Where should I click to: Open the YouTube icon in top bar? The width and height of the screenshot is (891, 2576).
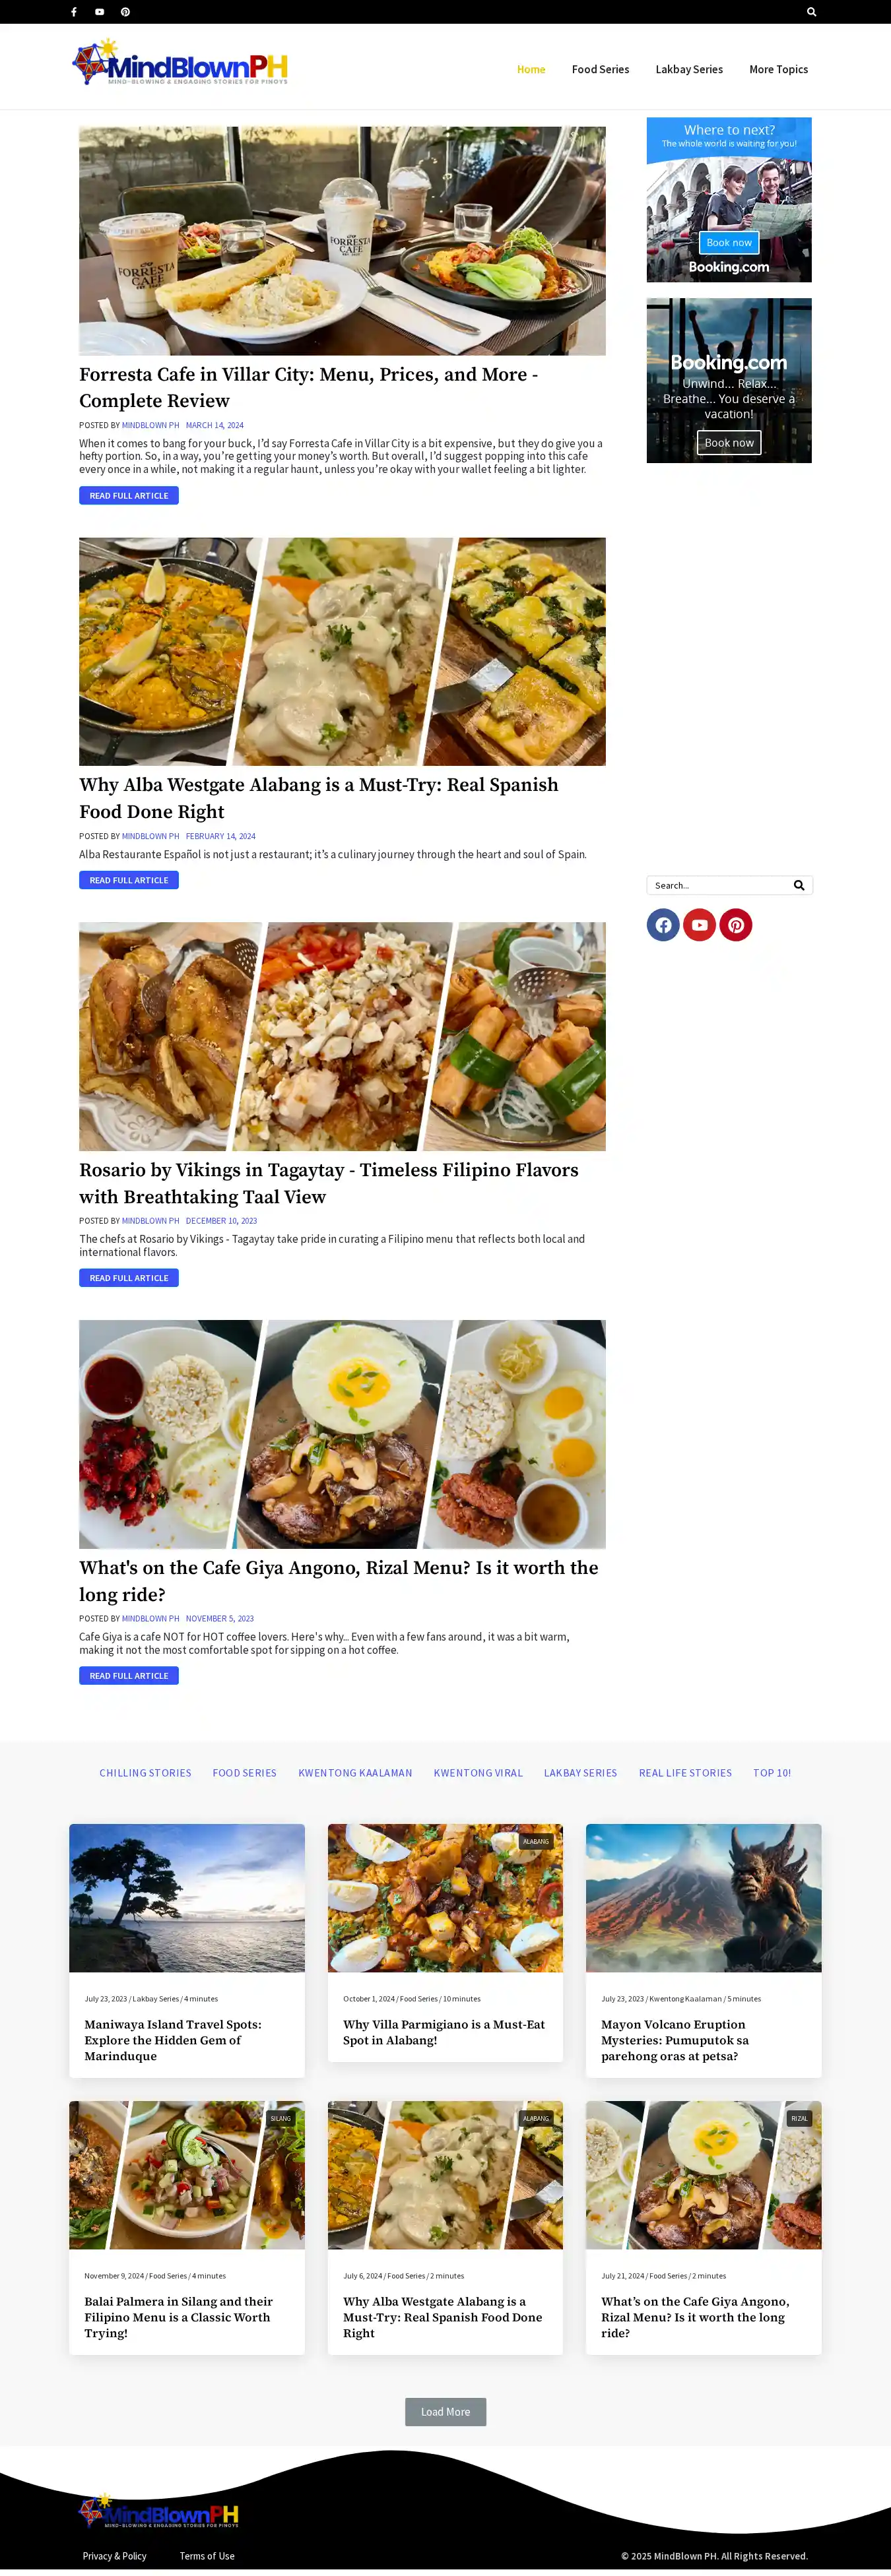pos(100,12)
